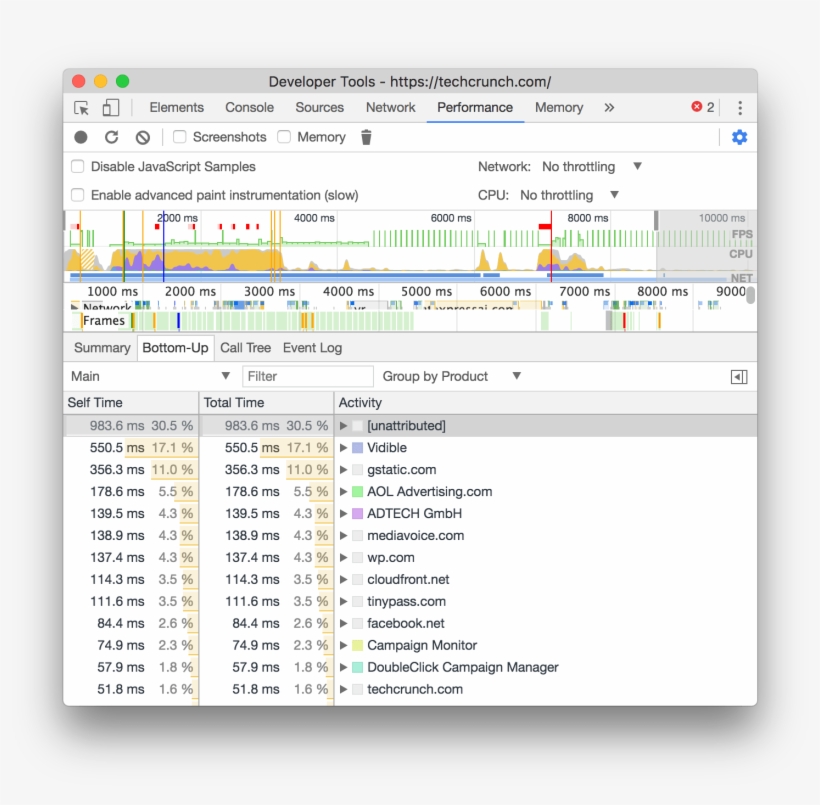Image resolution: width=820 pixels, height=805 pixels.
Task: Click the Filter input field
Action: tap(307, 376)
